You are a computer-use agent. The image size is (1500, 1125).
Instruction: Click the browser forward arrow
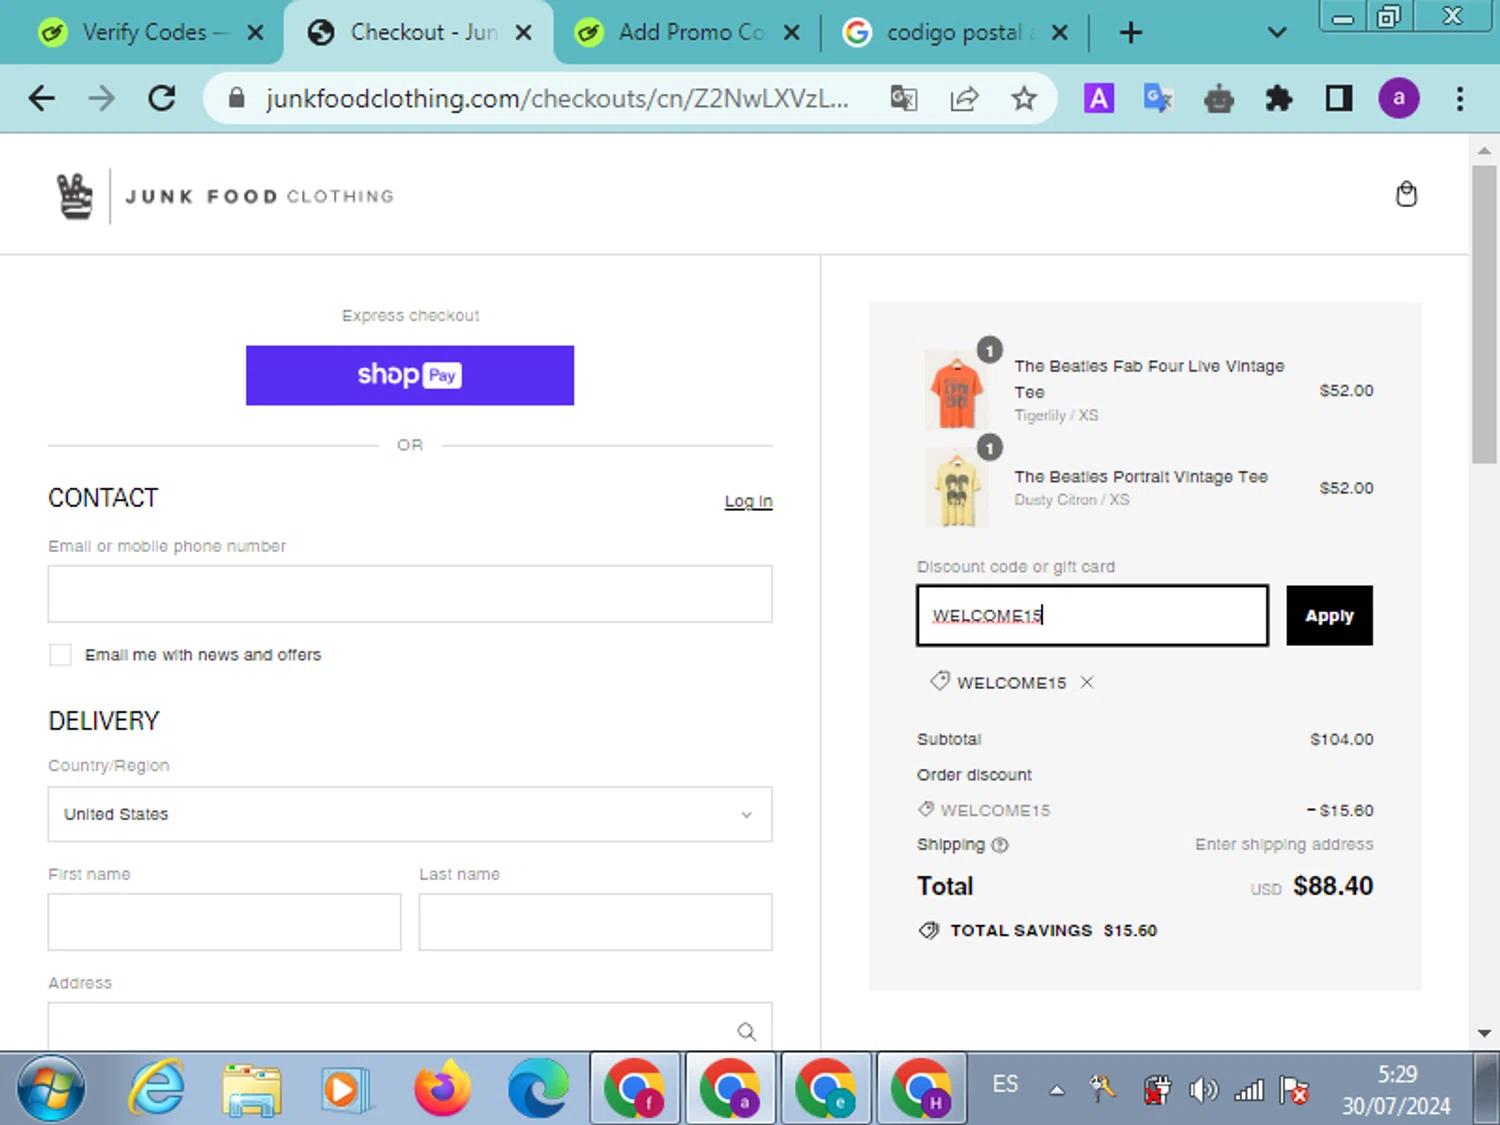click(x=101, y=98)
